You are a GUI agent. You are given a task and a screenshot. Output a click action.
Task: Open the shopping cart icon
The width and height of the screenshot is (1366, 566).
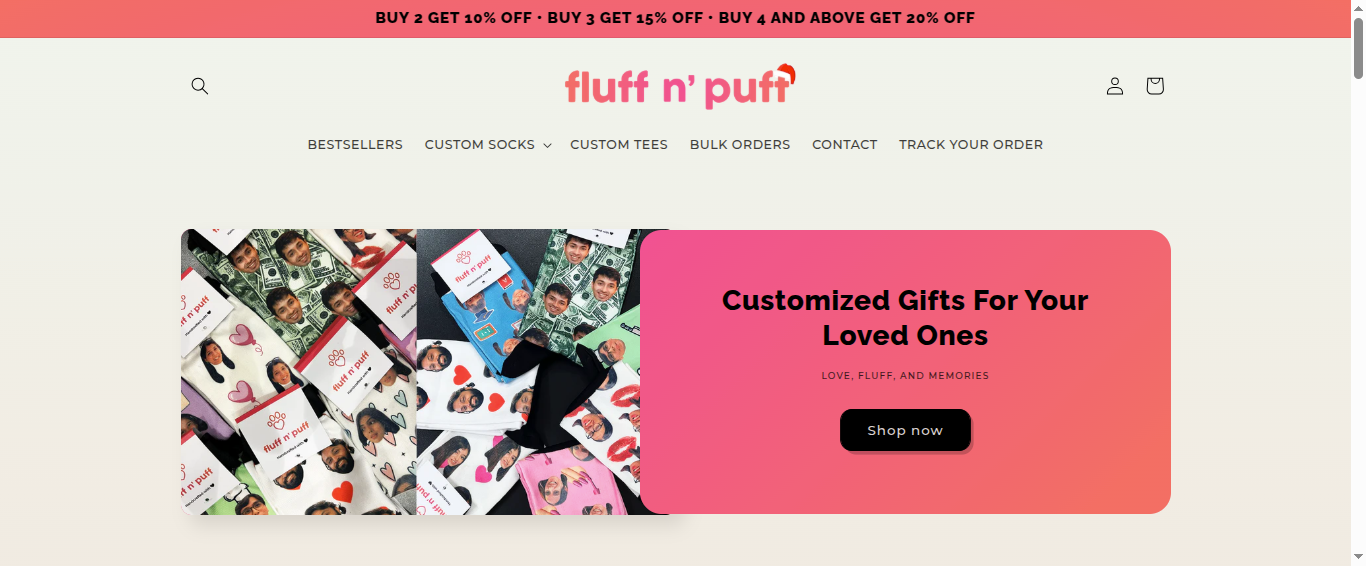1155,86
